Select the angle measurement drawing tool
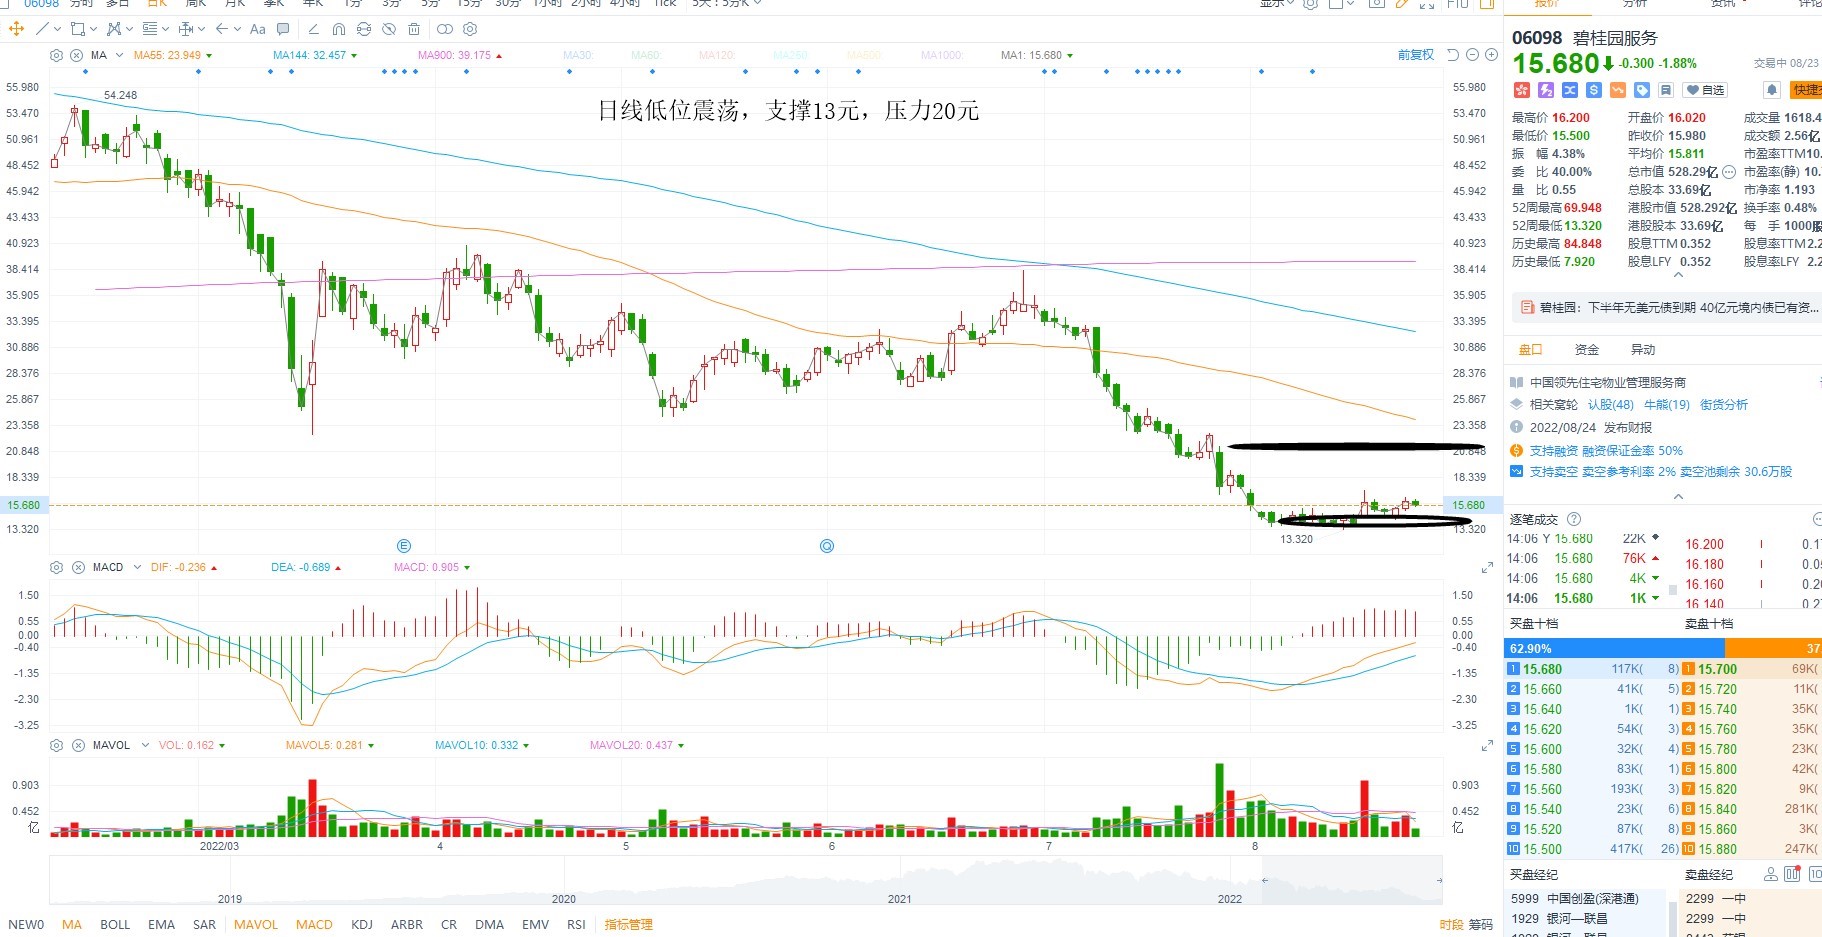Screen dimensions: 1822x937 (x=314, y=29)
